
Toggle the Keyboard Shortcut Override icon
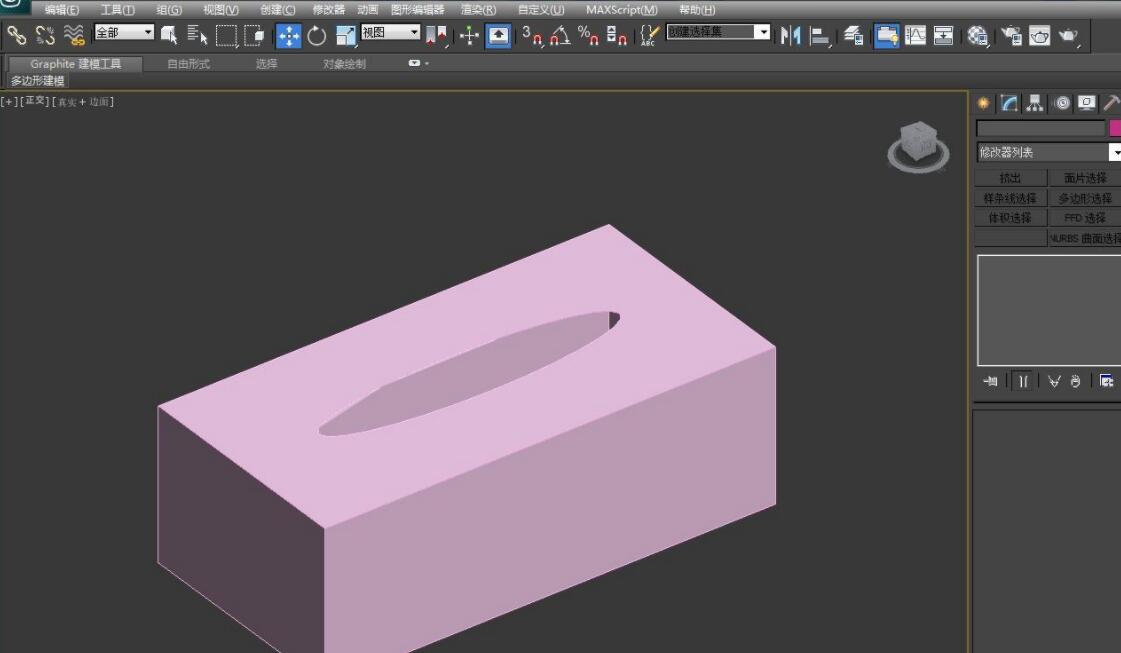(498, 36)
